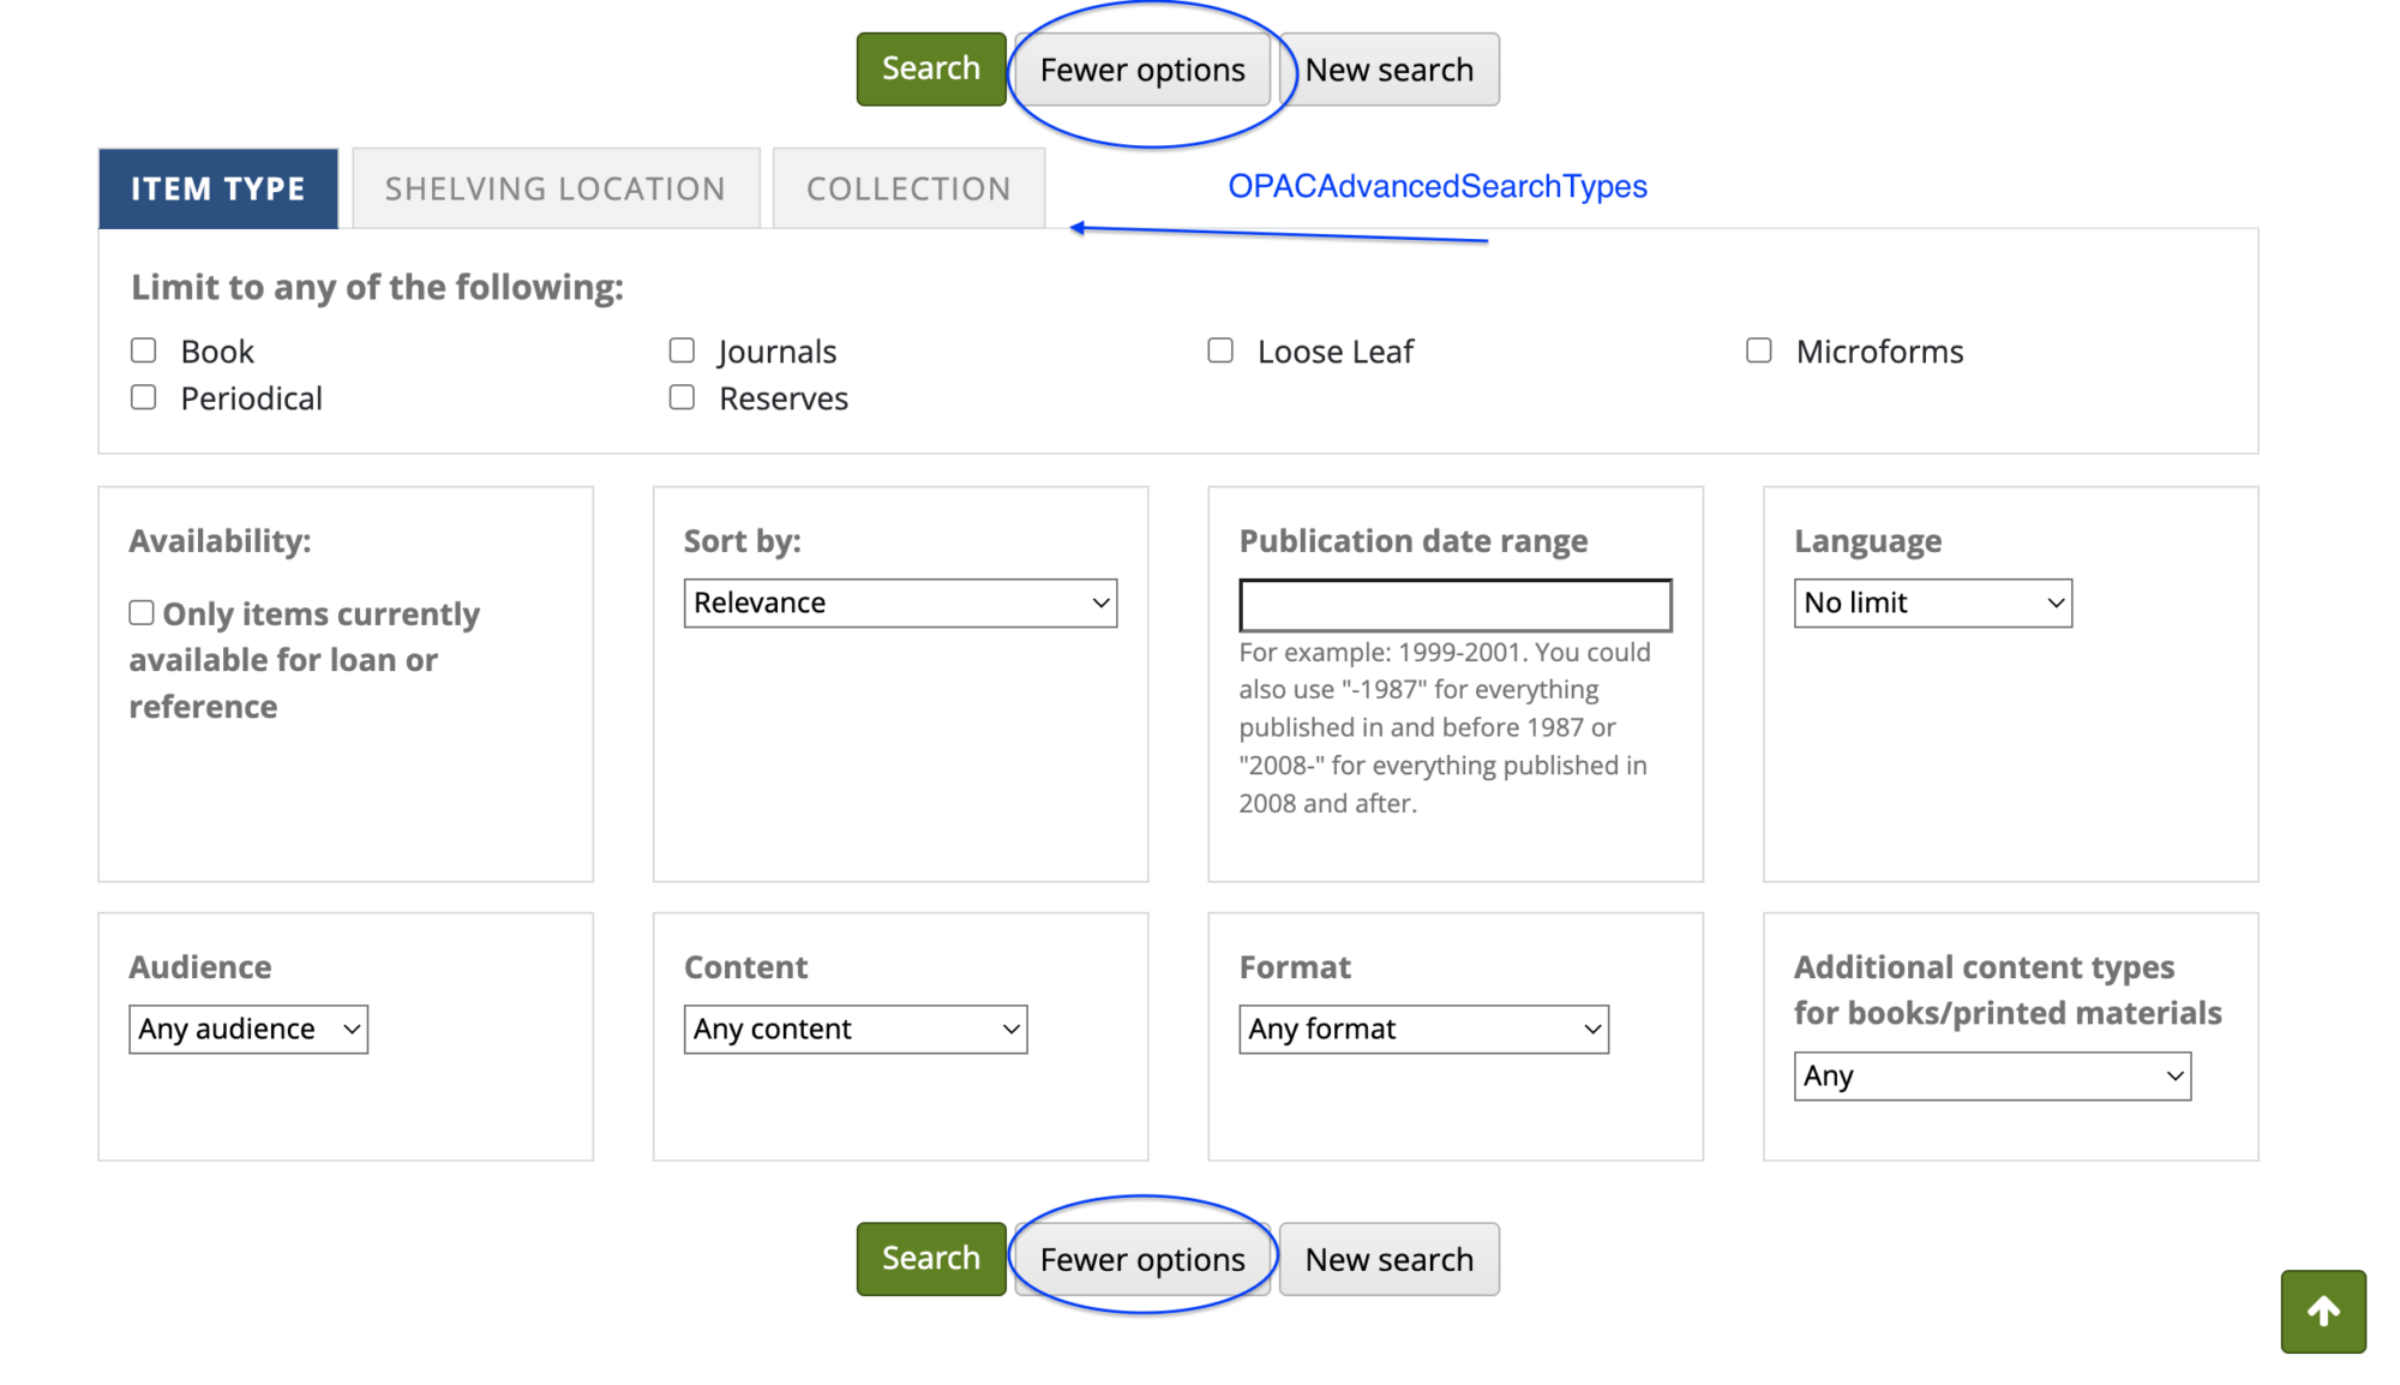Click the bottom Fewer options button

[x=1142, y=1259]
